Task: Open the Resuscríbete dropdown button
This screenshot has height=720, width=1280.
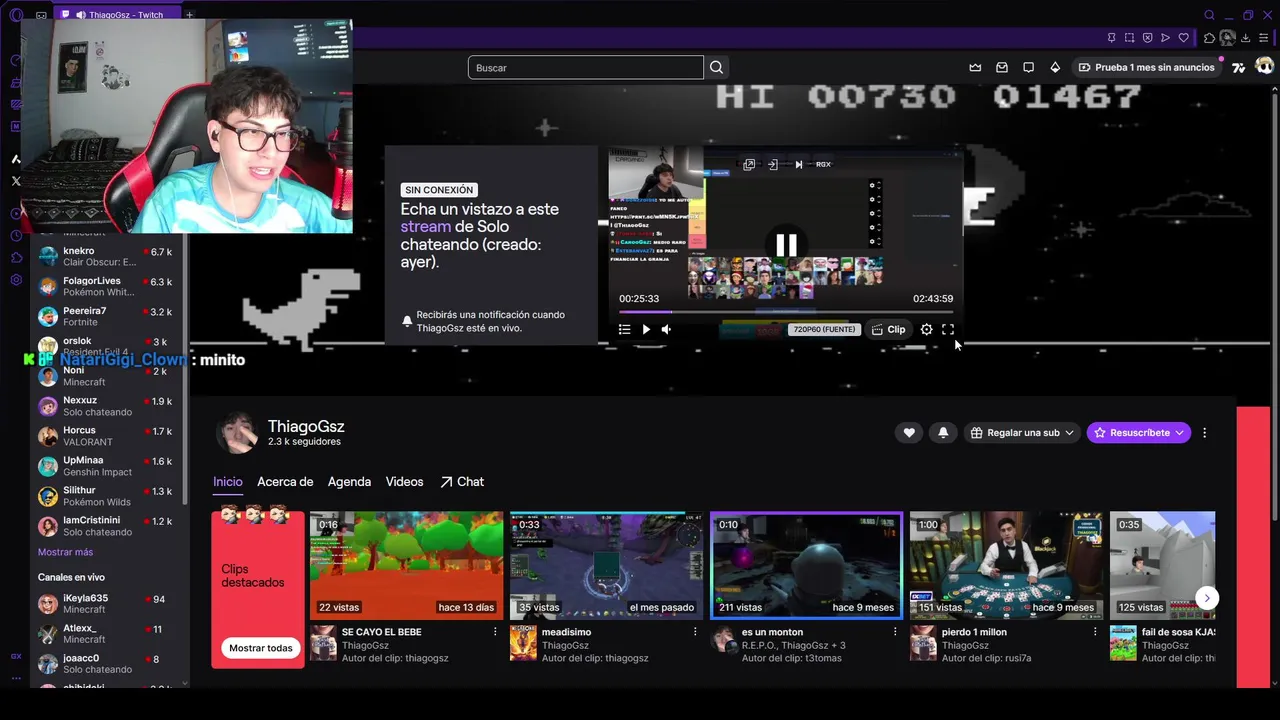Action: [1138, 433]
